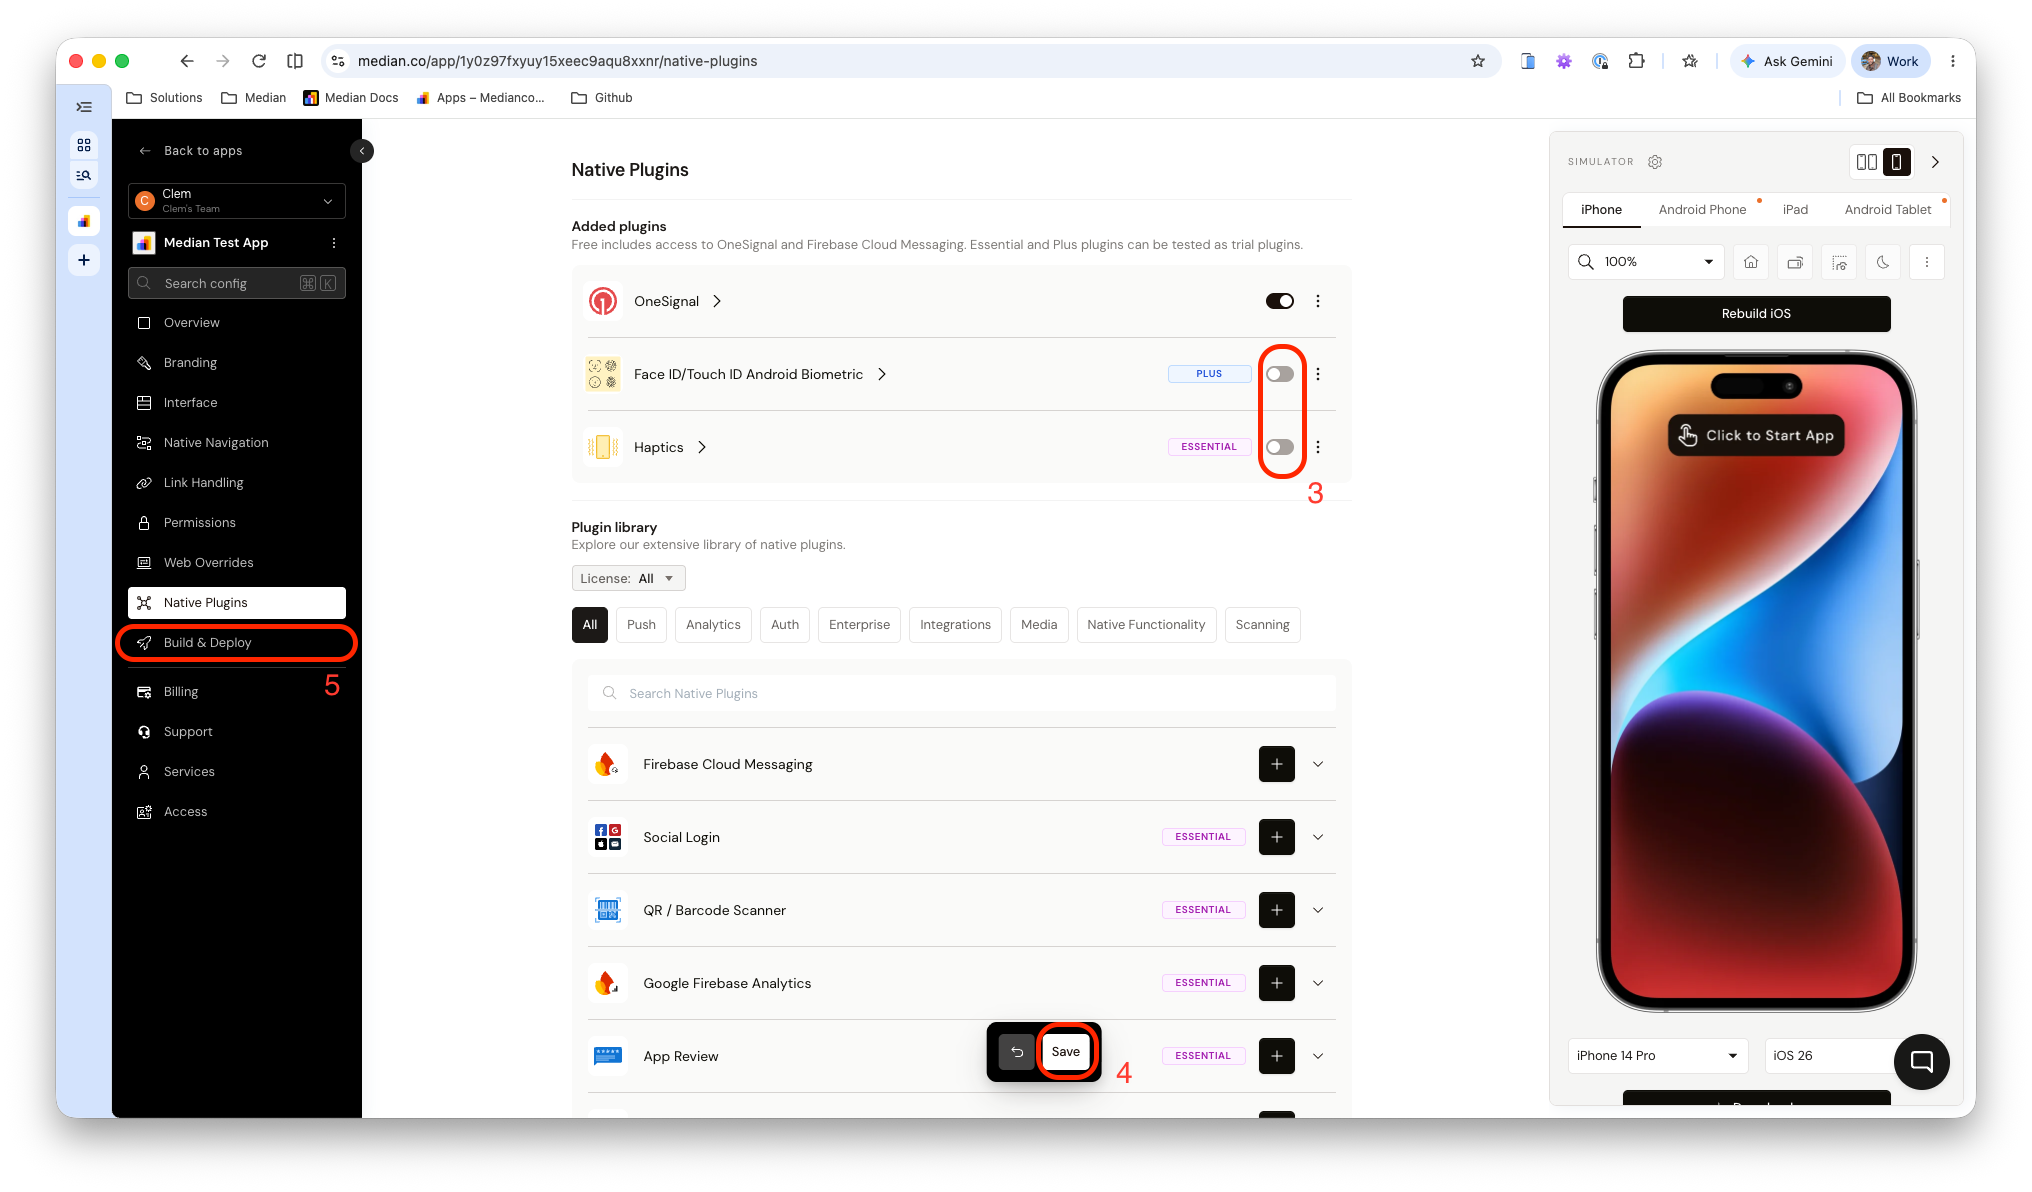Add the QR / Barcode Scanner plugin
Viewport: 2032px width, 1192px height.
pyautogui.click(x=1277, y=910)
